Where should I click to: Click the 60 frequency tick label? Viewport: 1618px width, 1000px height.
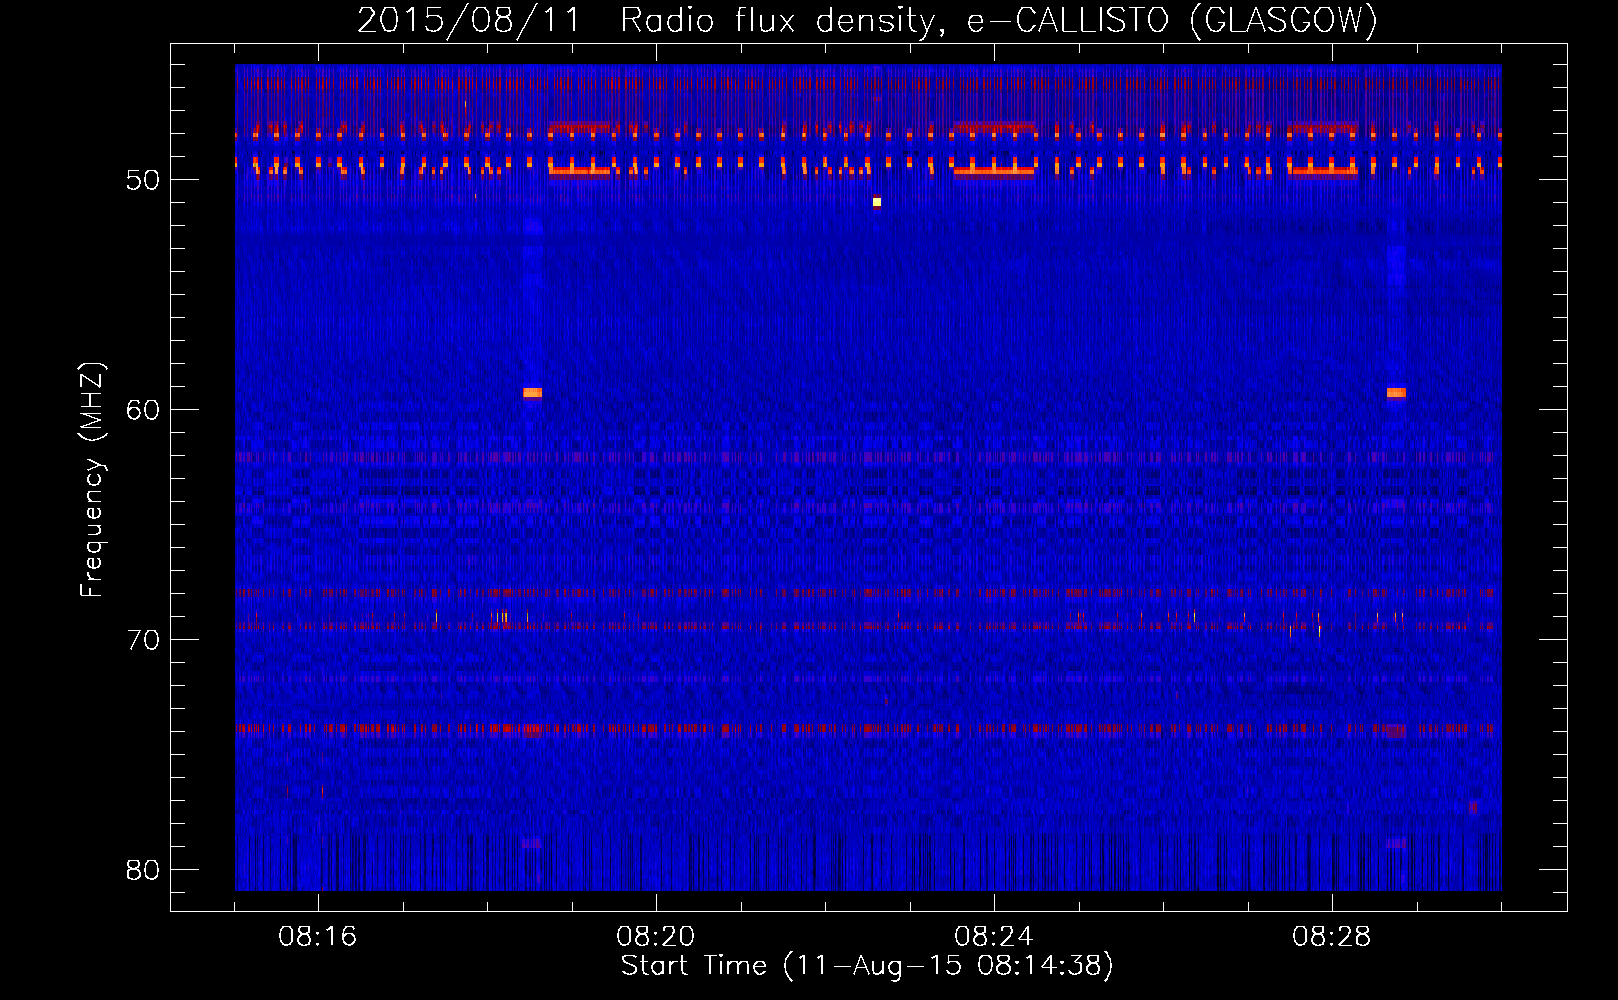tap(143, 410)
